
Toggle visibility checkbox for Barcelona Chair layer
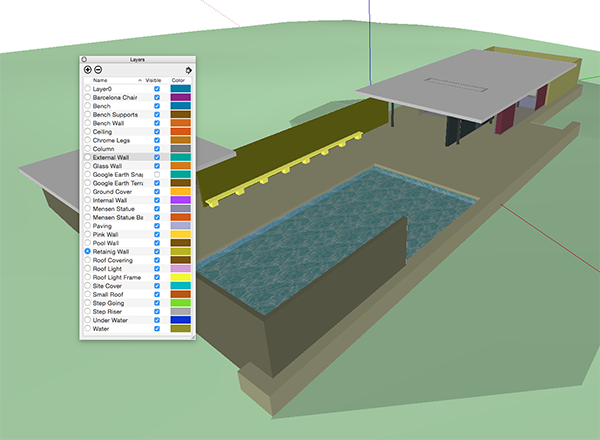(x=157, y=97)
